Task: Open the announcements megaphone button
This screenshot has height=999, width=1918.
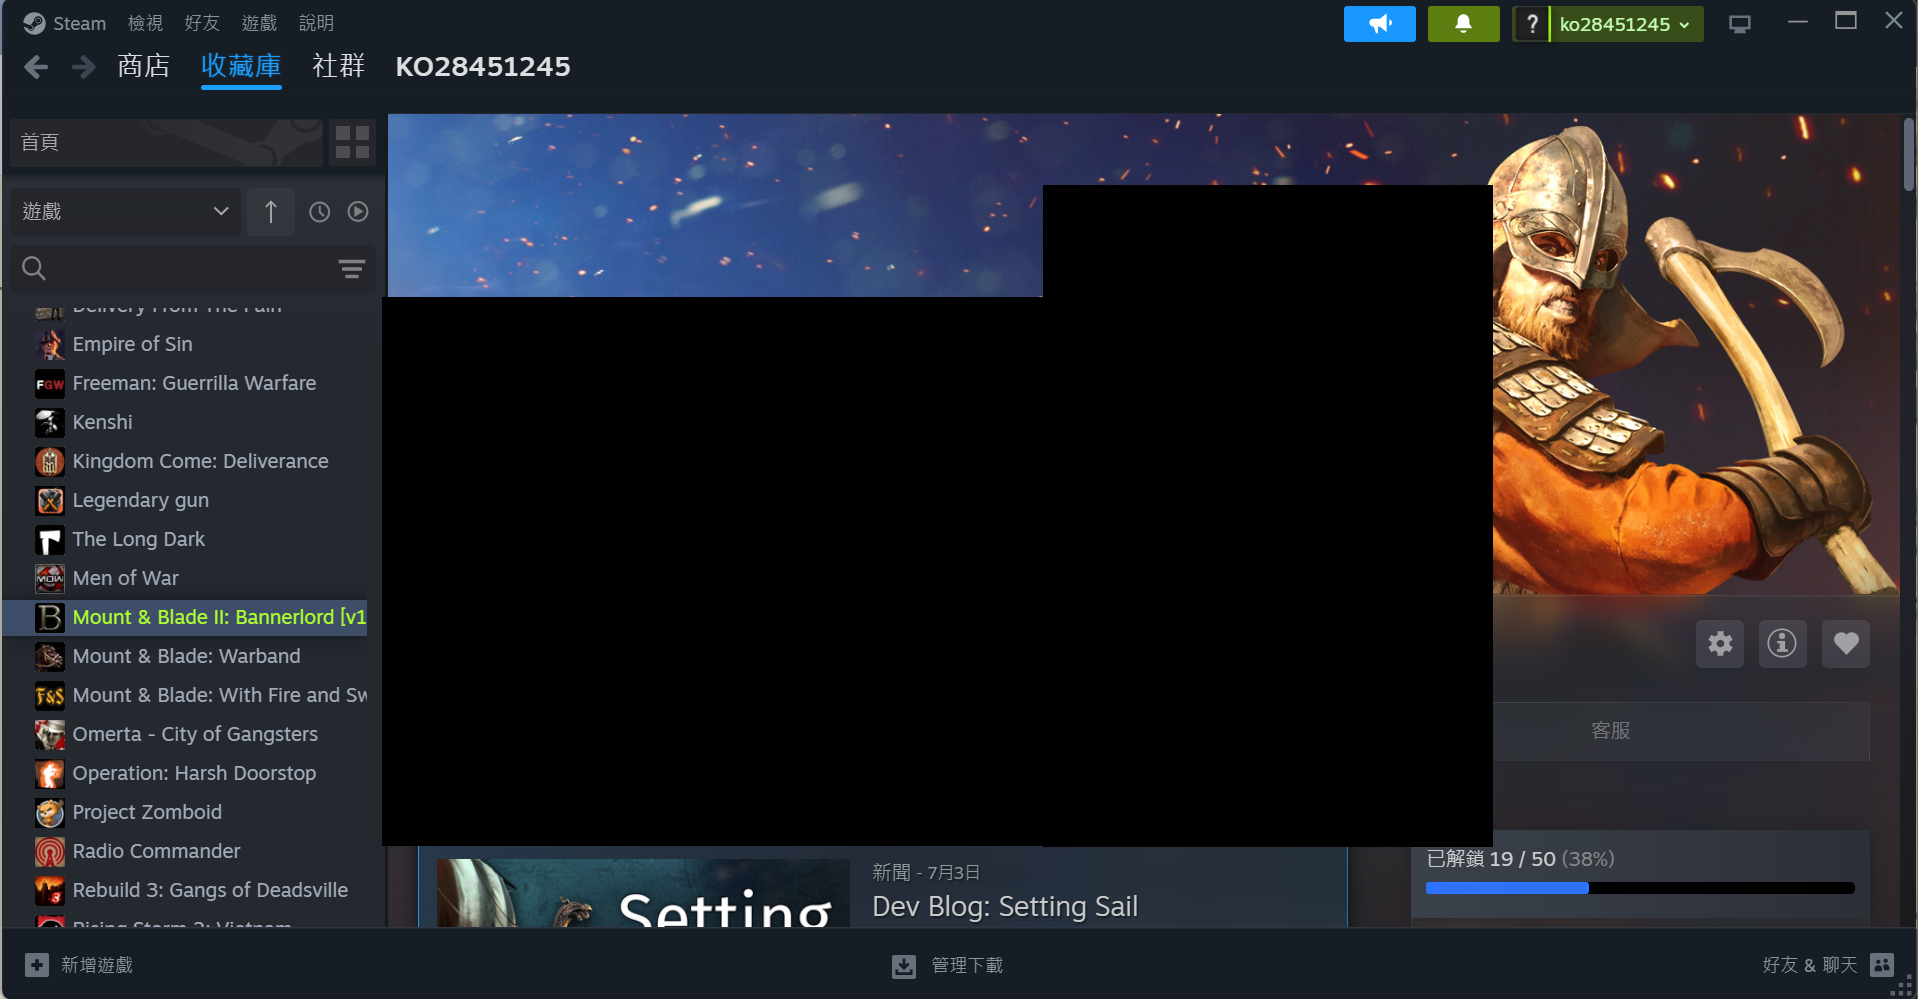Action: (1379, 24)
